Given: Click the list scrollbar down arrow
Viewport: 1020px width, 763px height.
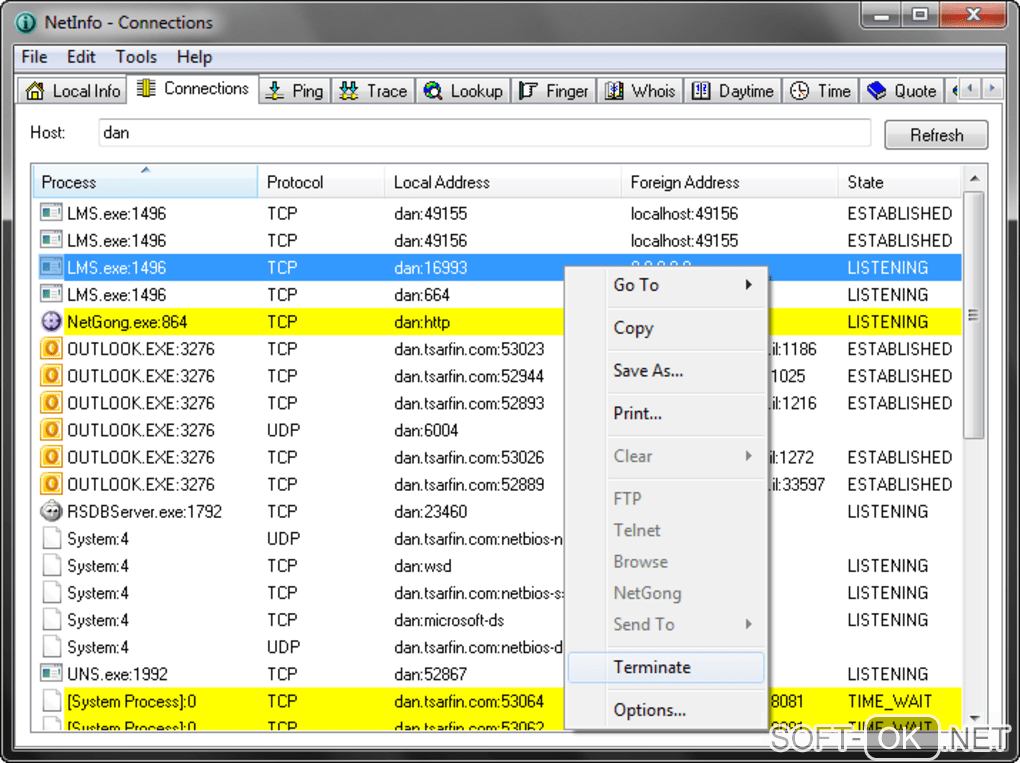Looking at the screenshot, I should (x=974, y=717).
